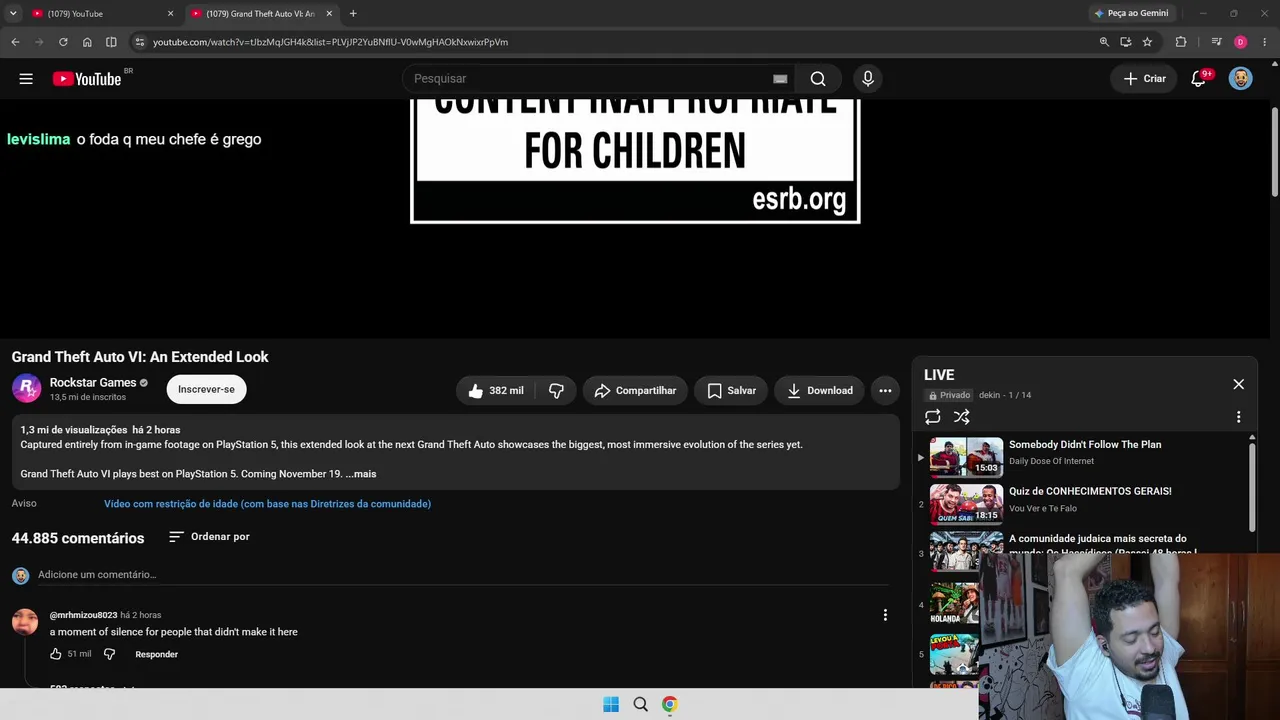Screen dimensions: 1280x720
Task: View site information icon in address bar
Action: tap(139, 42)
